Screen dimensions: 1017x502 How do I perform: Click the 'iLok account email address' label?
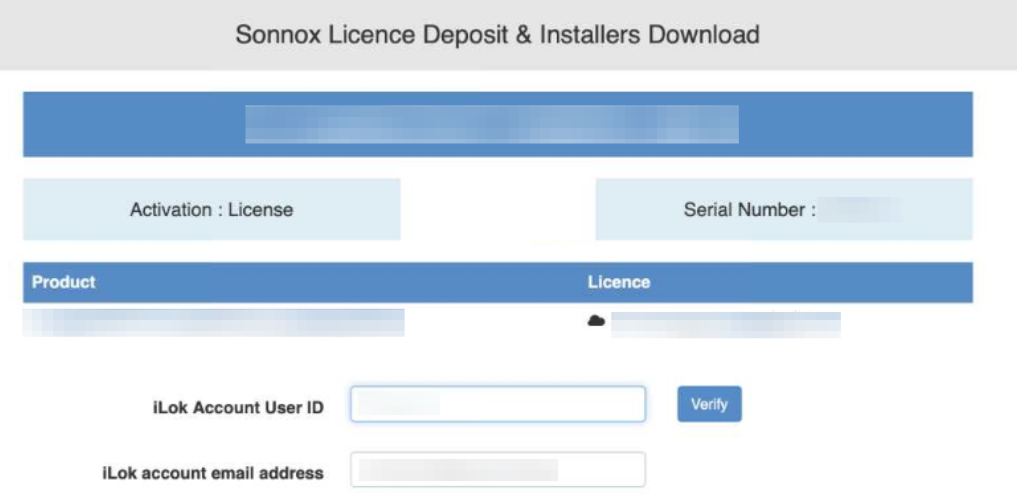tap(213, 473)
